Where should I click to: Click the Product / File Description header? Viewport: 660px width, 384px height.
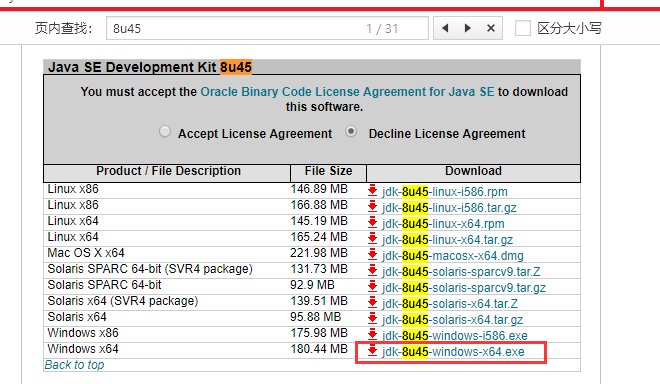[168, 171]
